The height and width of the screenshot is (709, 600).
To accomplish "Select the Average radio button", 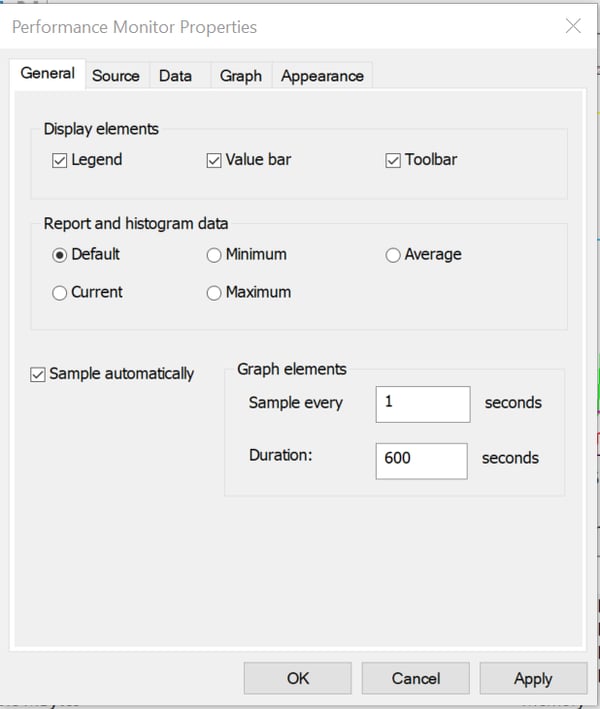I will point(393,255).
